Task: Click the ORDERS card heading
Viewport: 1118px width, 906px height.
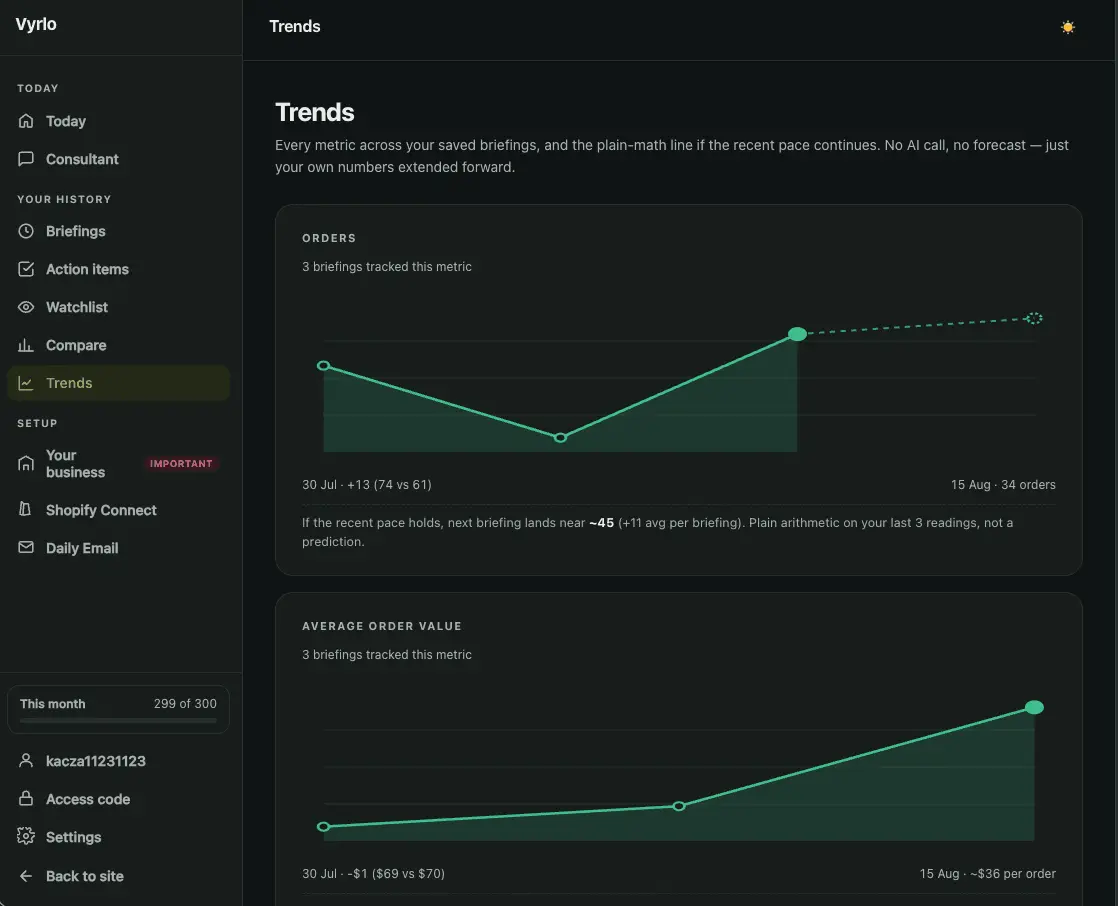Action: (x=329, y=238)
